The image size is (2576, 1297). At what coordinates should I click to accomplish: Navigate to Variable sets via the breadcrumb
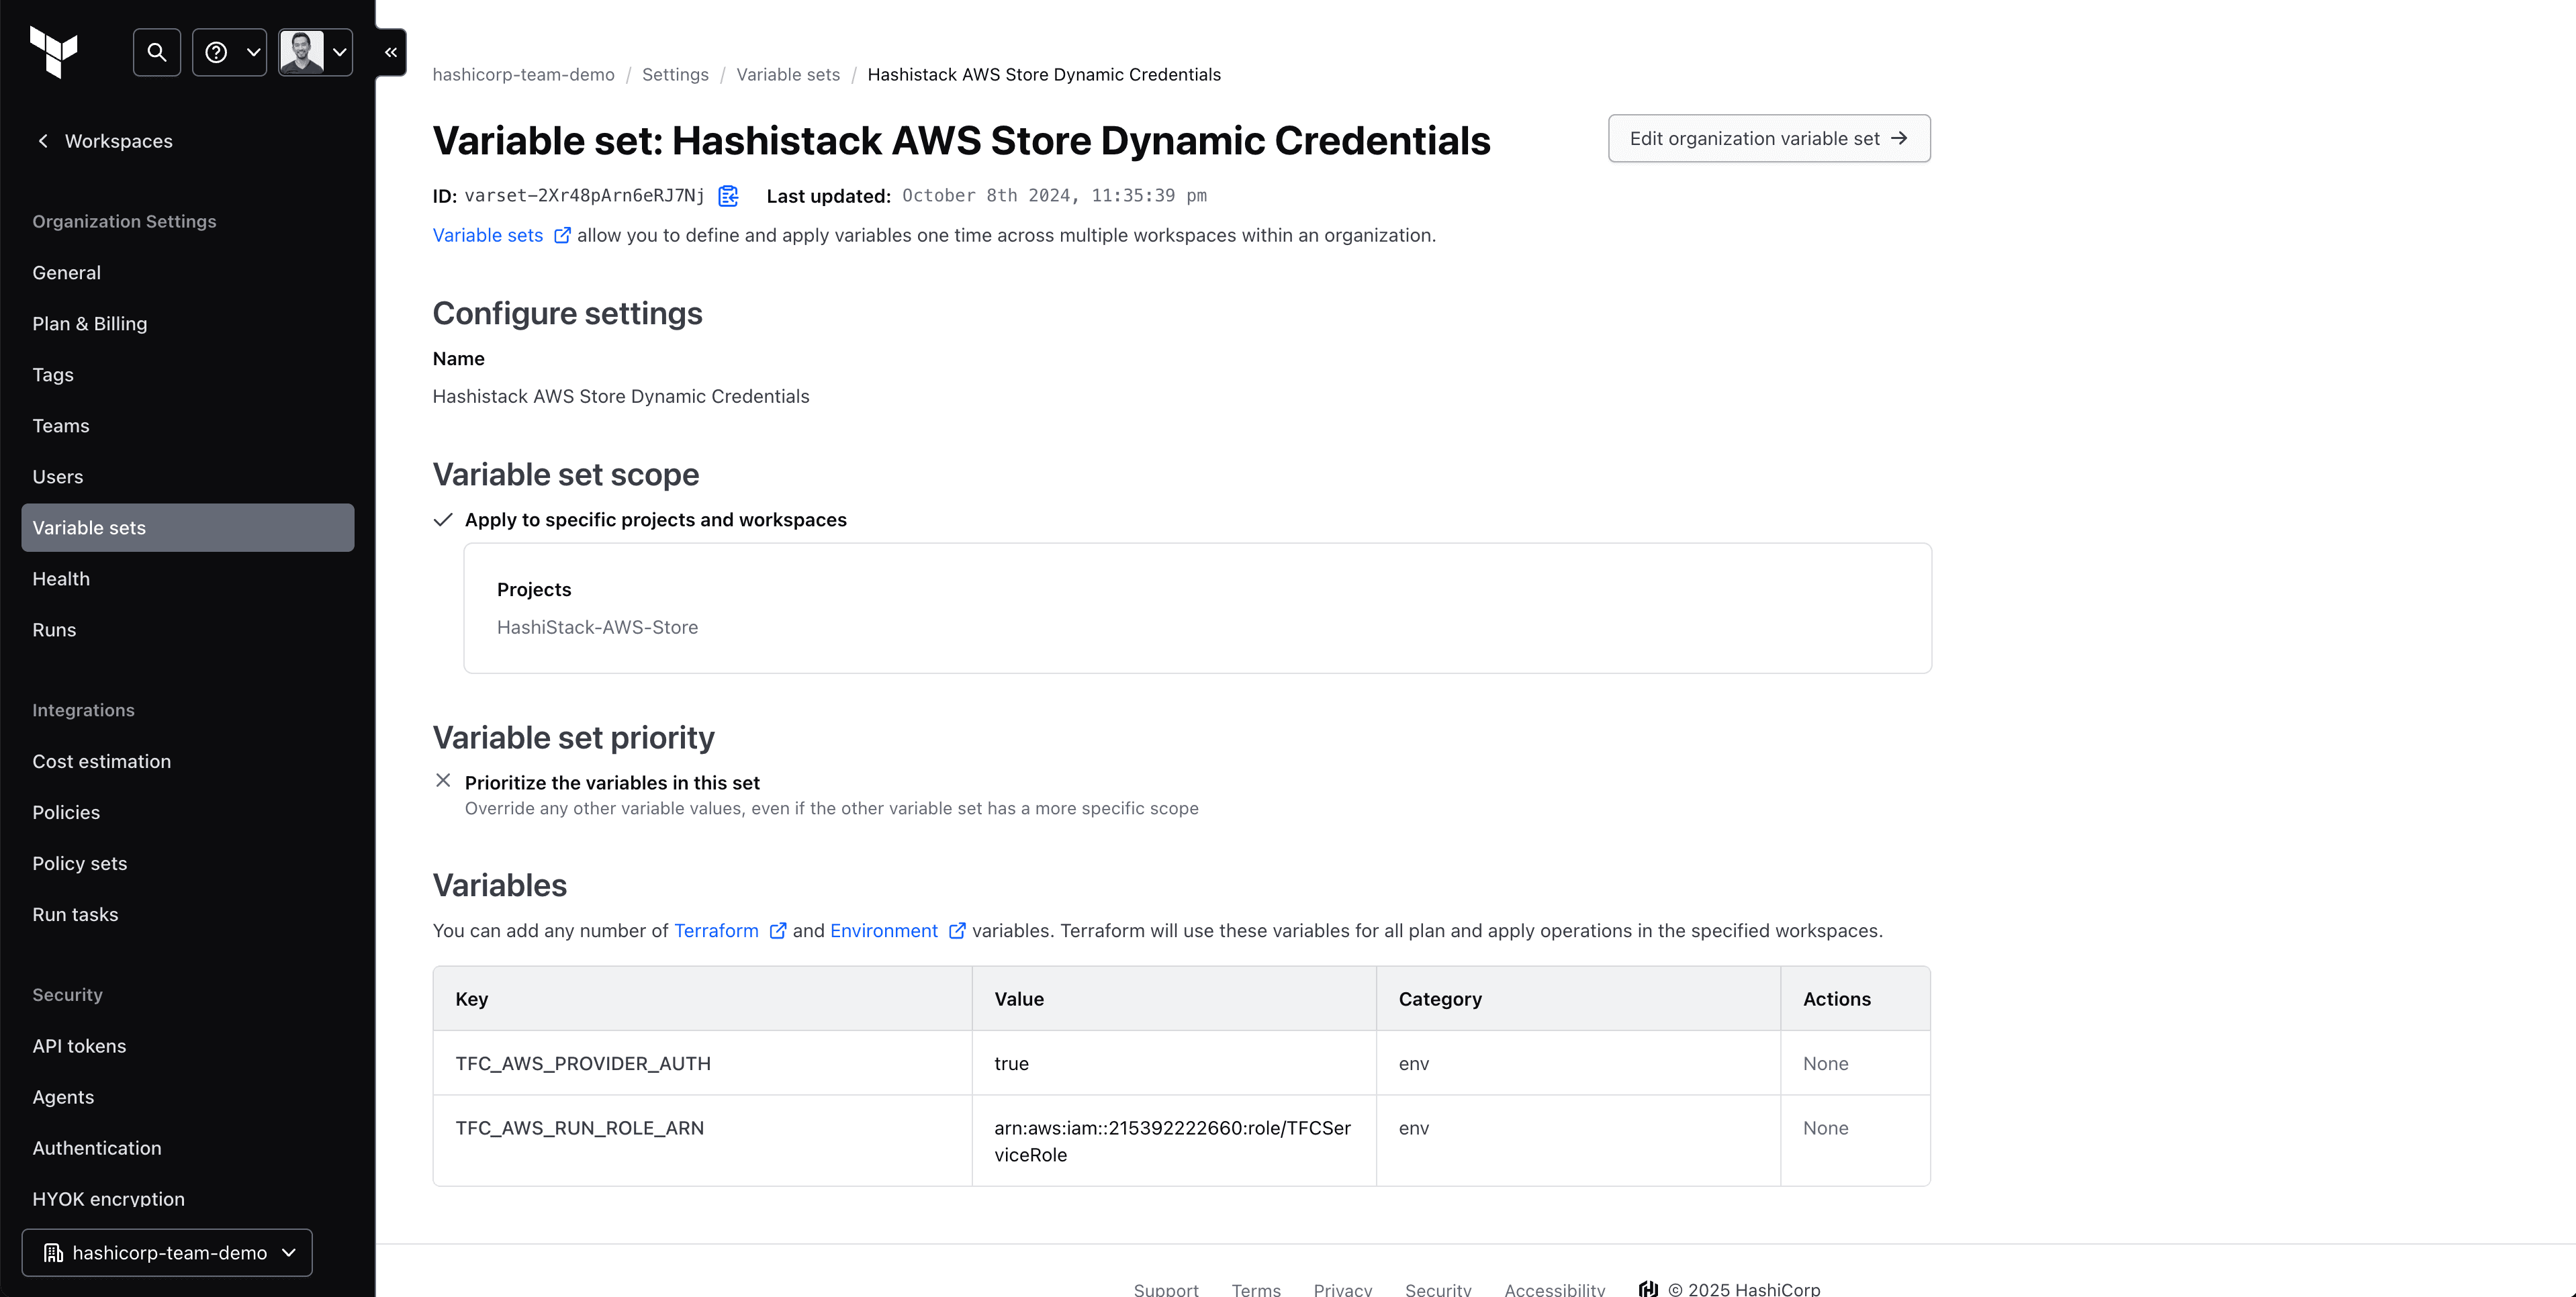(787, 74)
